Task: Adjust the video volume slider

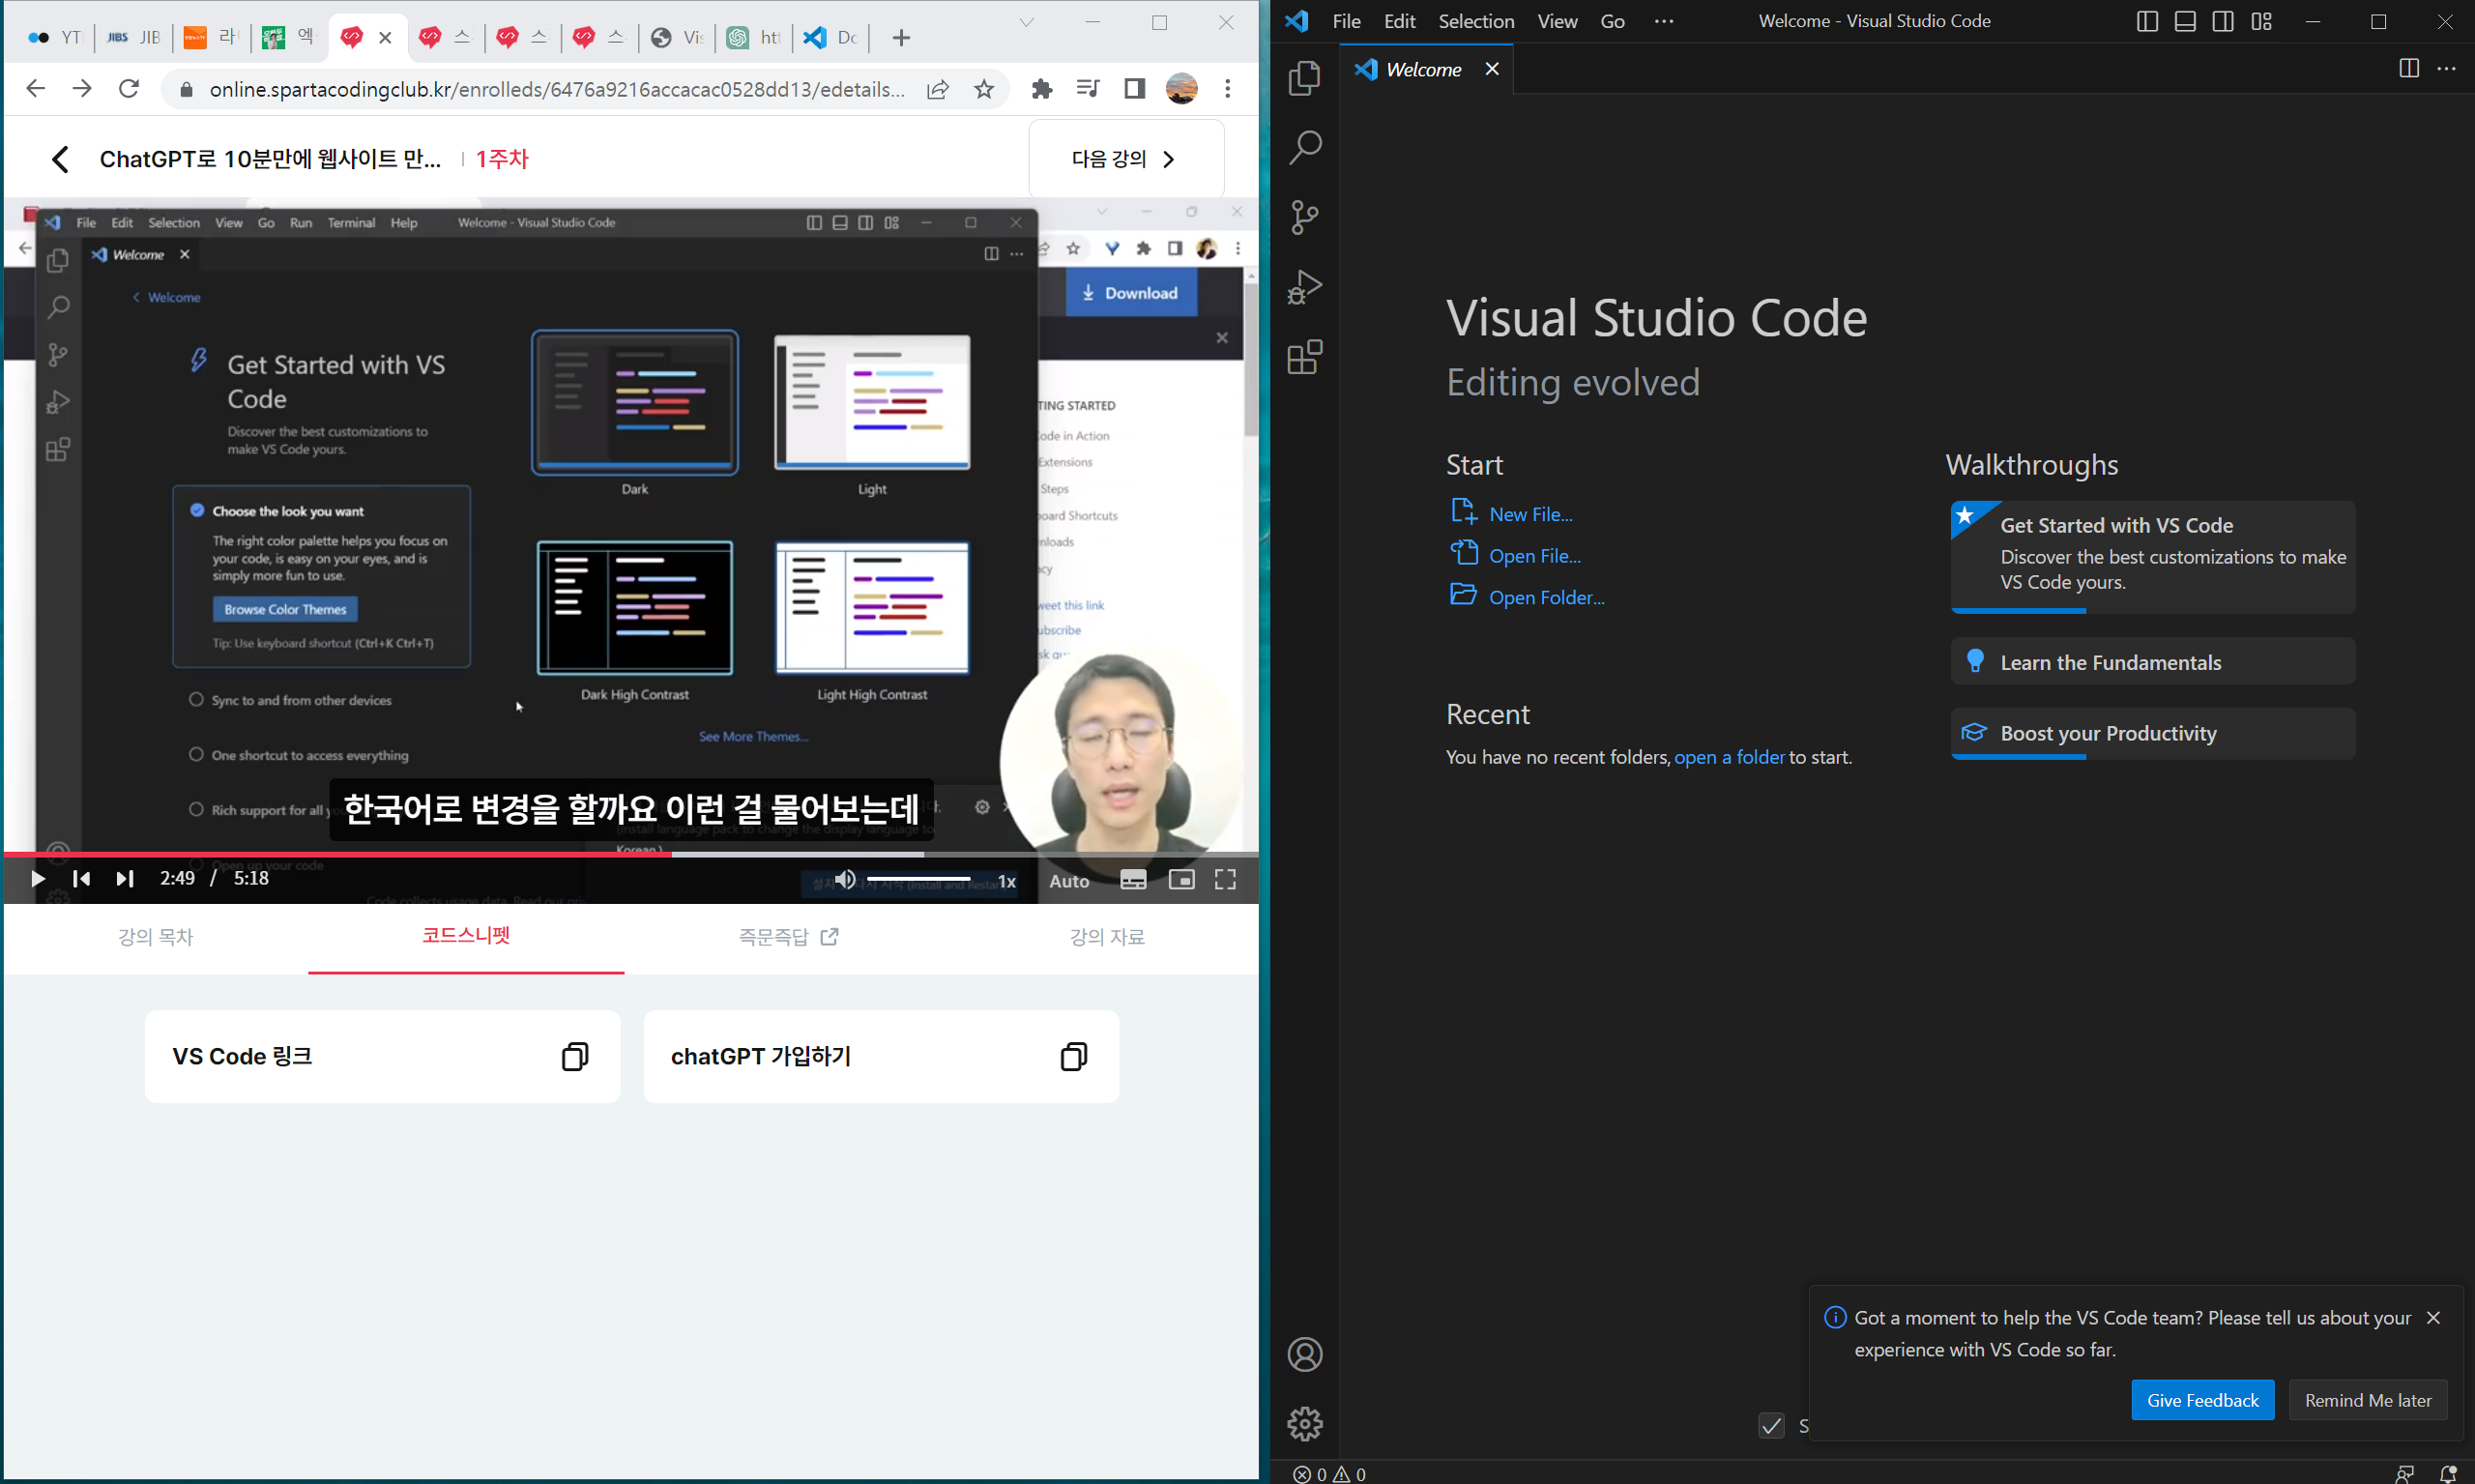Action: [x=918, y=879]
